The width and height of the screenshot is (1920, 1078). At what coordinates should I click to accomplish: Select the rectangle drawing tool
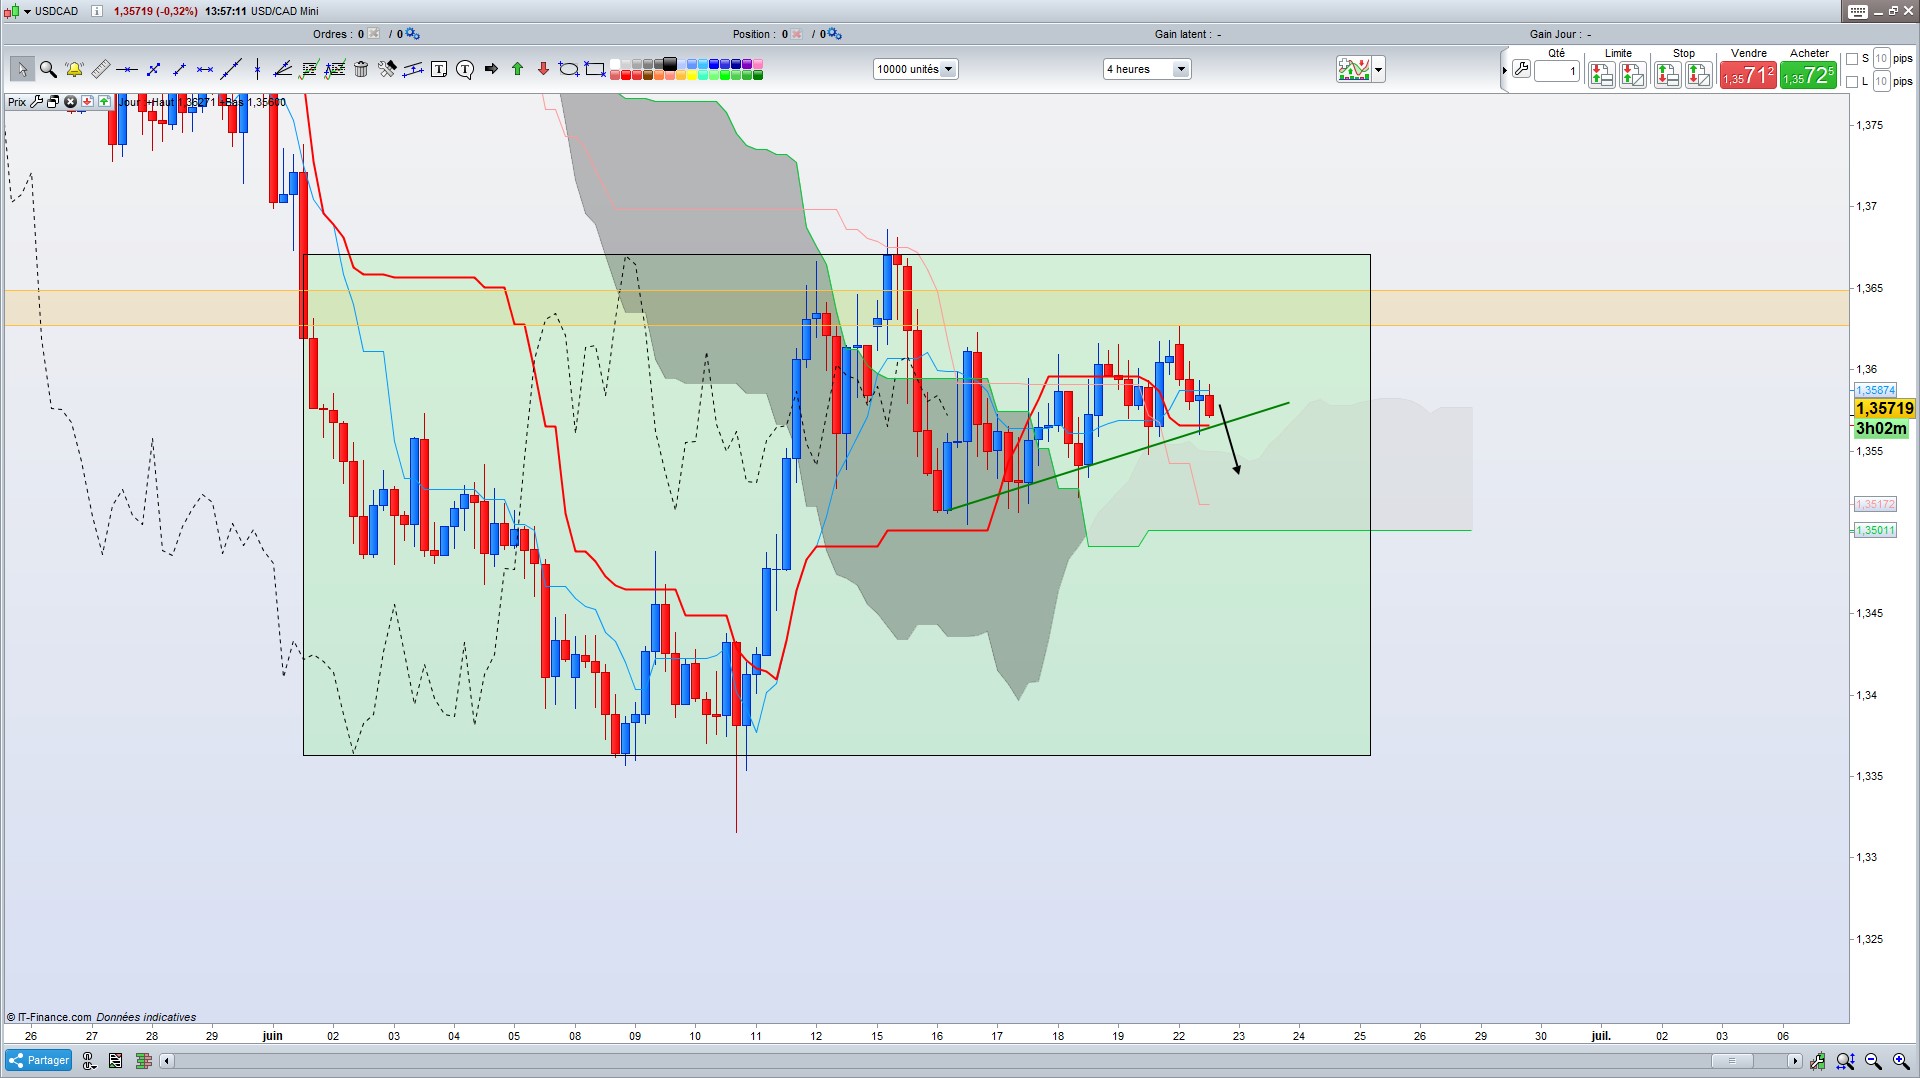click(x=595, y=69)
